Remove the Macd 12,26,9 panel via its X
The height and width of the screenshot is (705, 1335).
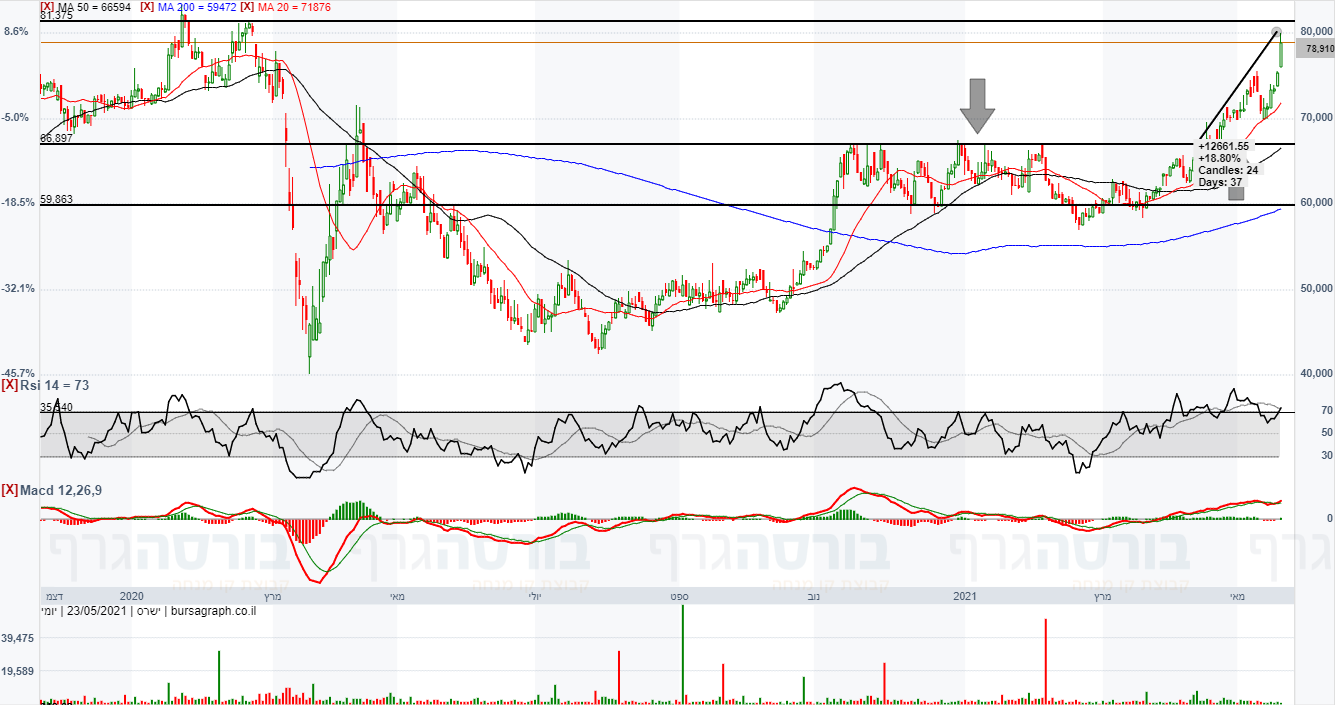[9, 489]
